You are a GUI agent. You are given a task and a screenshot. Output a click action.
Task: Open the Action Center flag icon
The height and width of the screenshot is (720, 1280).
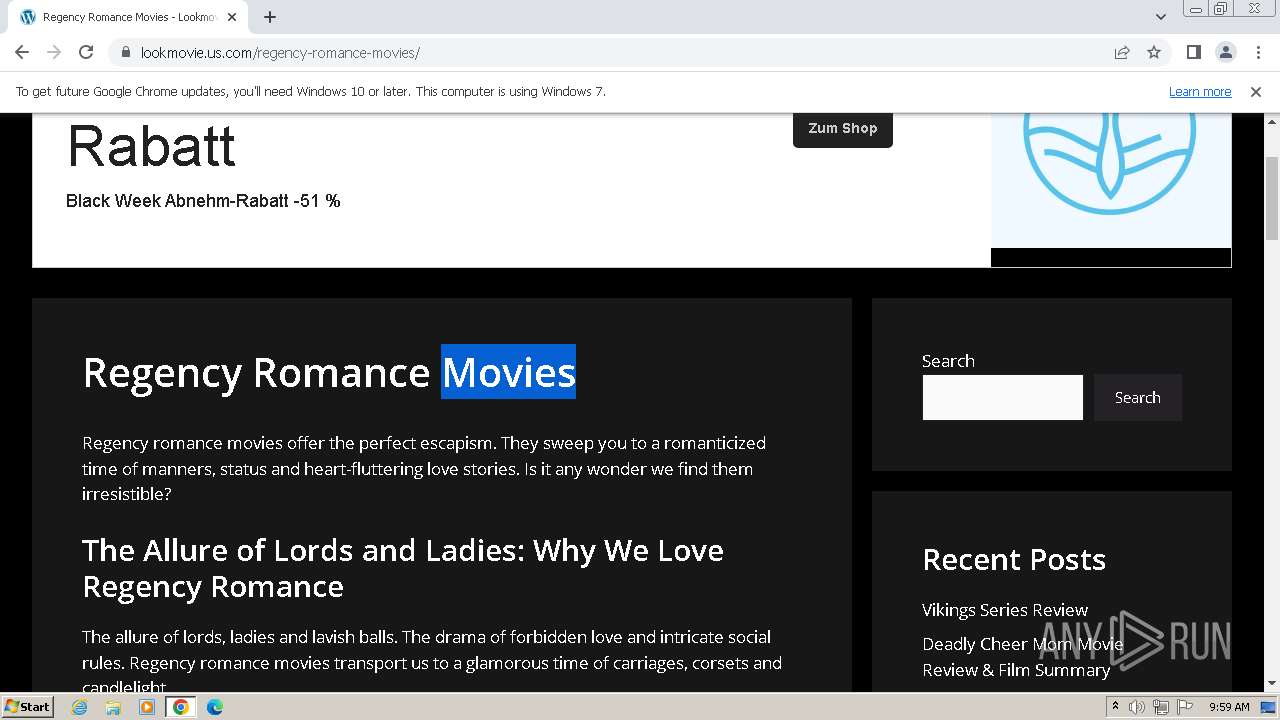click(1185, 707)
